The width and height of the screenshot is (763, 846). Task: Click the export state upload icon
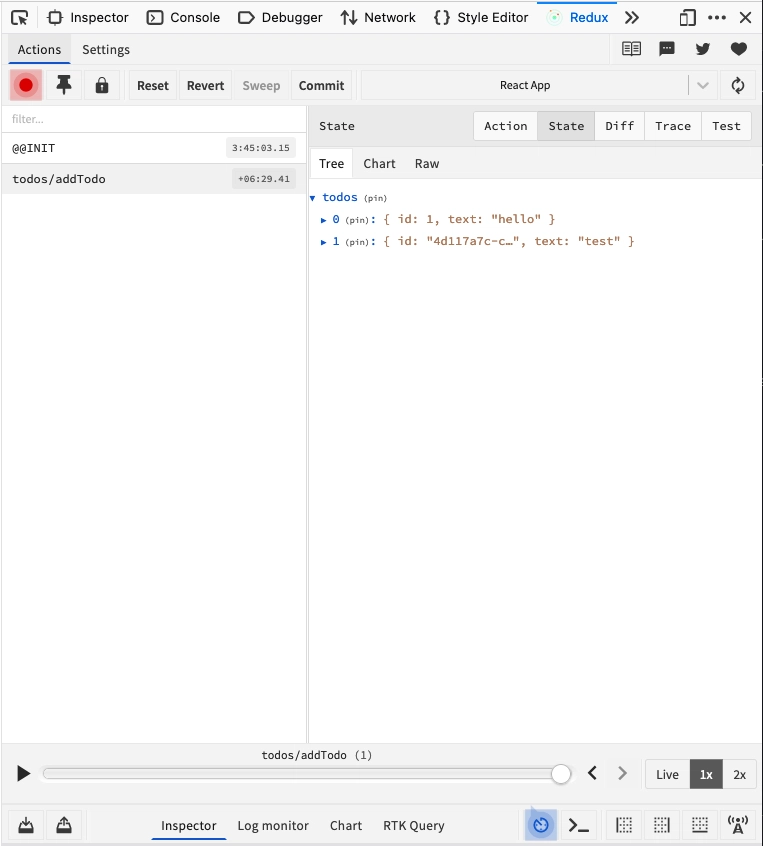pyautogui.click(x=64, y=825)
